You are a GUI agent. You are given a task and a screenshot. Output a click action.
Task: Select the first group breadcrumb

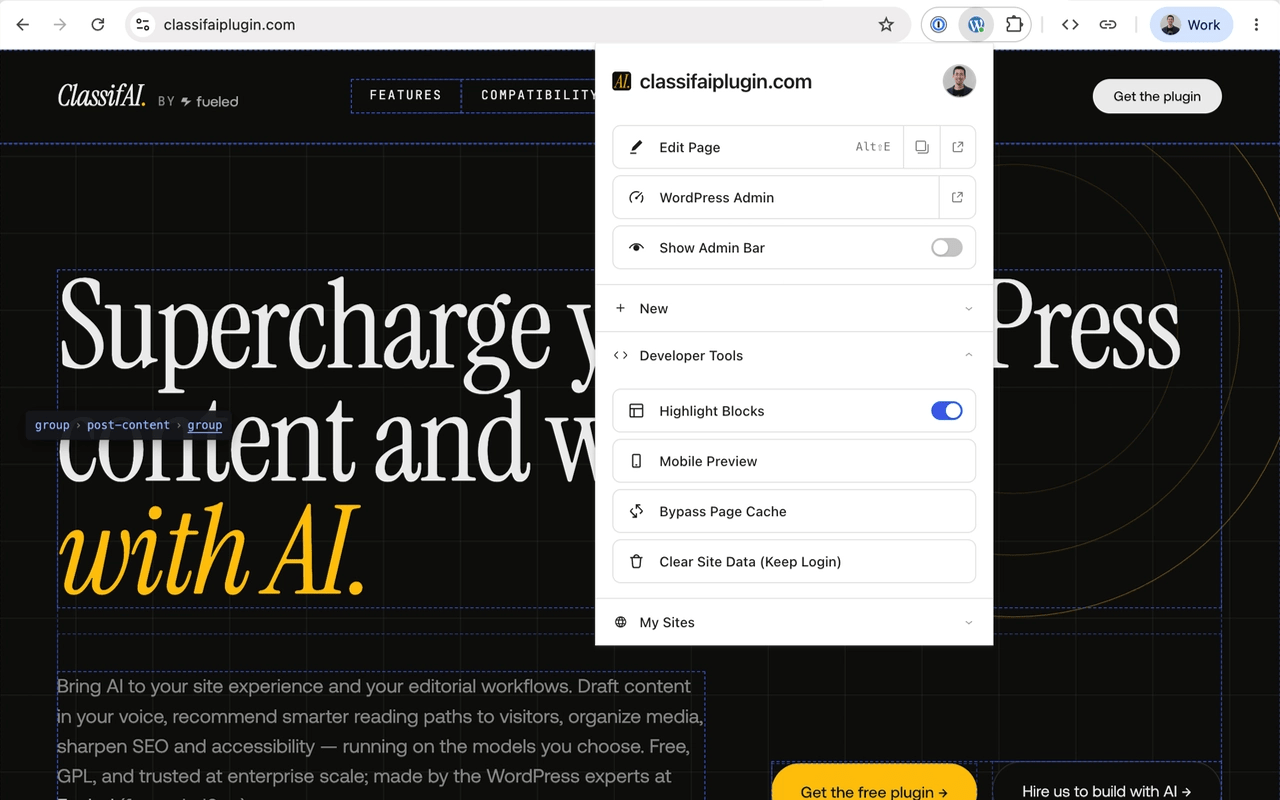click(52, 425)
